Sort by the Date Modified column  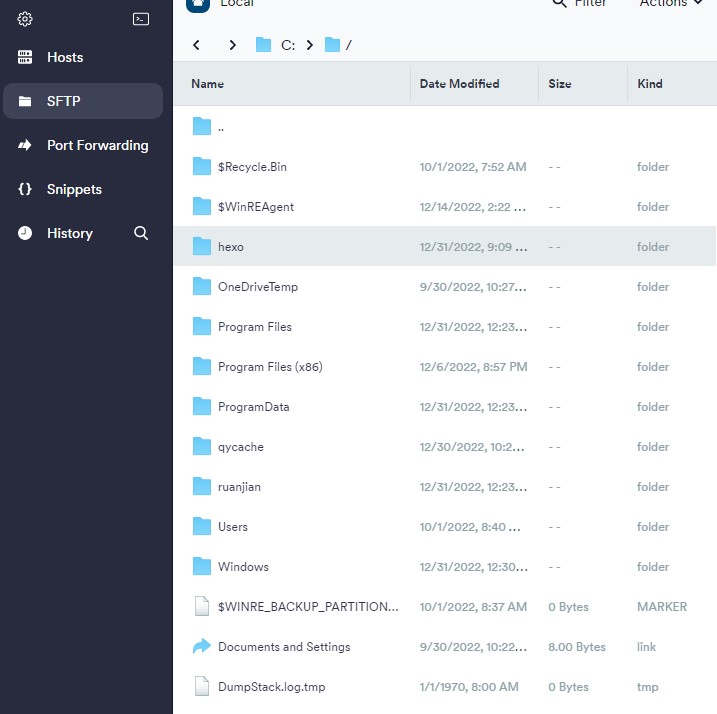point(459,84)
